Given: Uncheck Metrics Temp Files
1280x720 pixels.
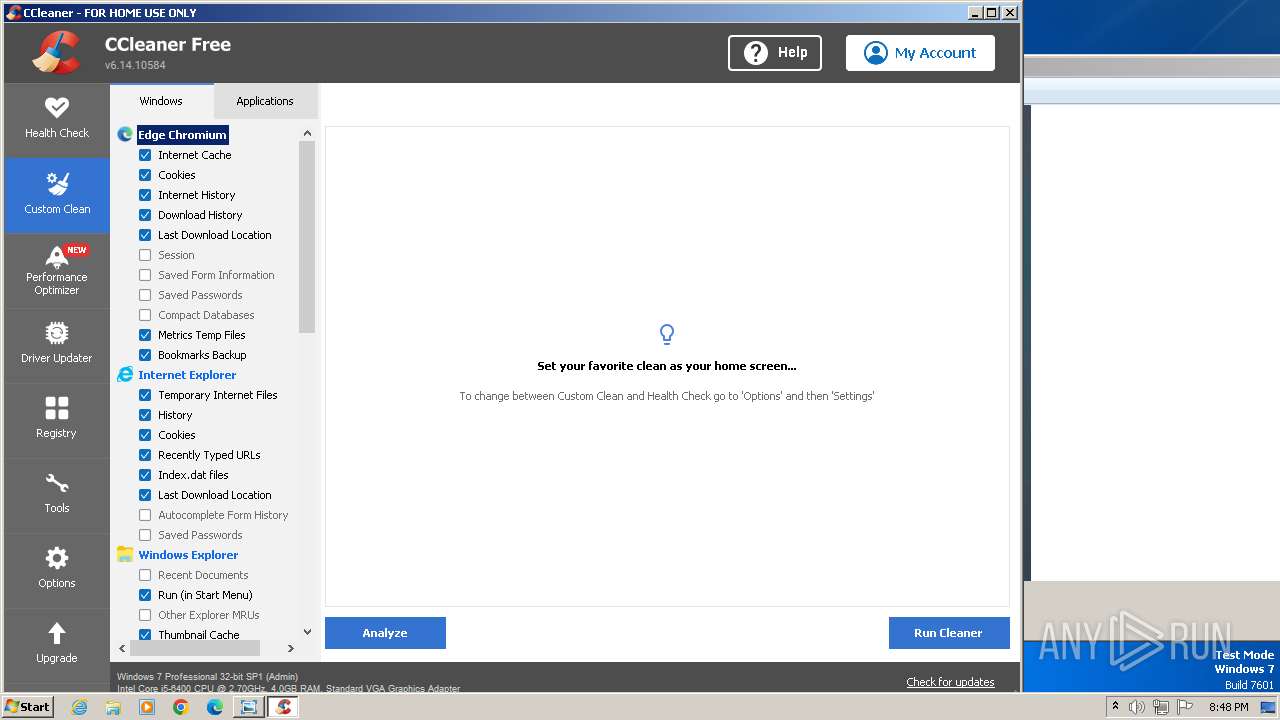Looking at the screenshot, I should pos(145,335).
